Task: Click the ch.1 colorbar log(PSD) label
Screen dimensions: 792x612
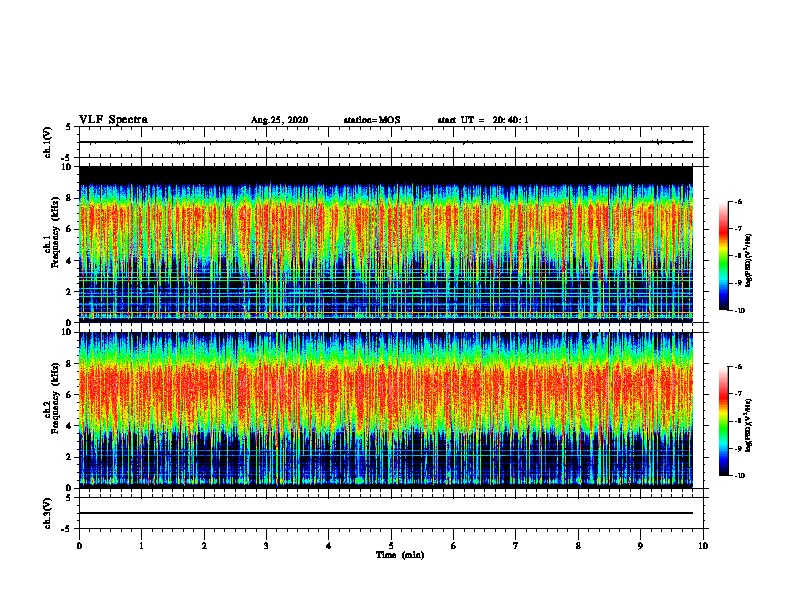Action: pyautogui.click(x=749, y=260)
